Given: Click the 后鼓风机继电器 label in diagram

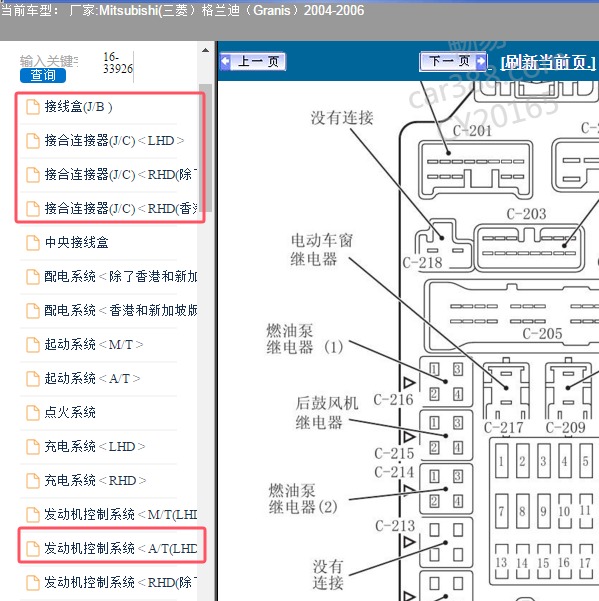Looking at the screenshot, I should point(327,413).
